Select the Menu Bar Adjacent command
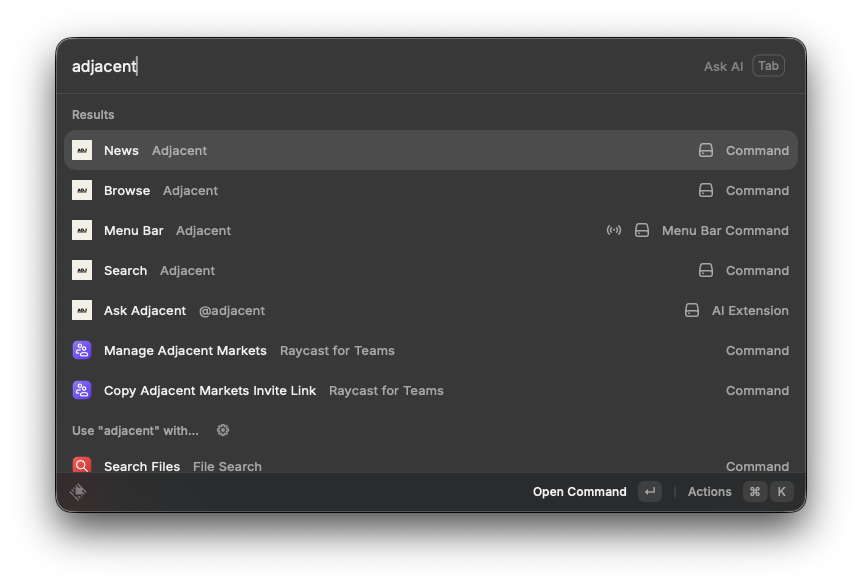 (431, 230)
